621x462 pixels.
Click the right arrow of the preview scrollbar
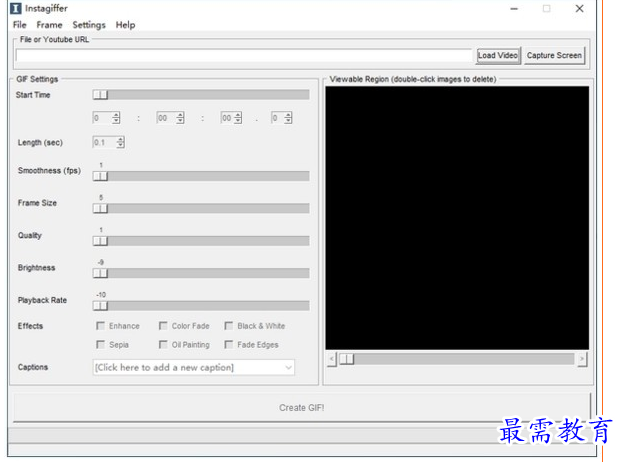(x=582, y=359)
